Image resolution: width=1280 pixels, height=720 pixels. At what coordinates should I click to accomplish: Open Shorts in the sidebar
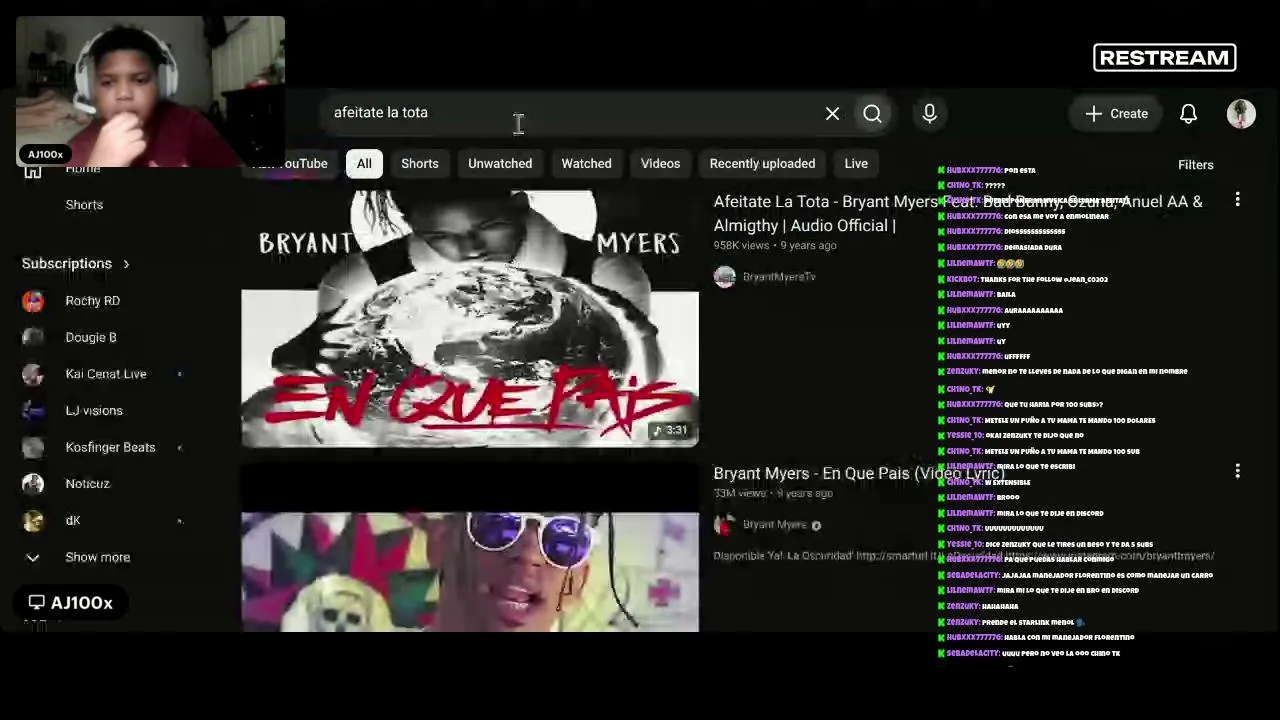tap(84, 205)
